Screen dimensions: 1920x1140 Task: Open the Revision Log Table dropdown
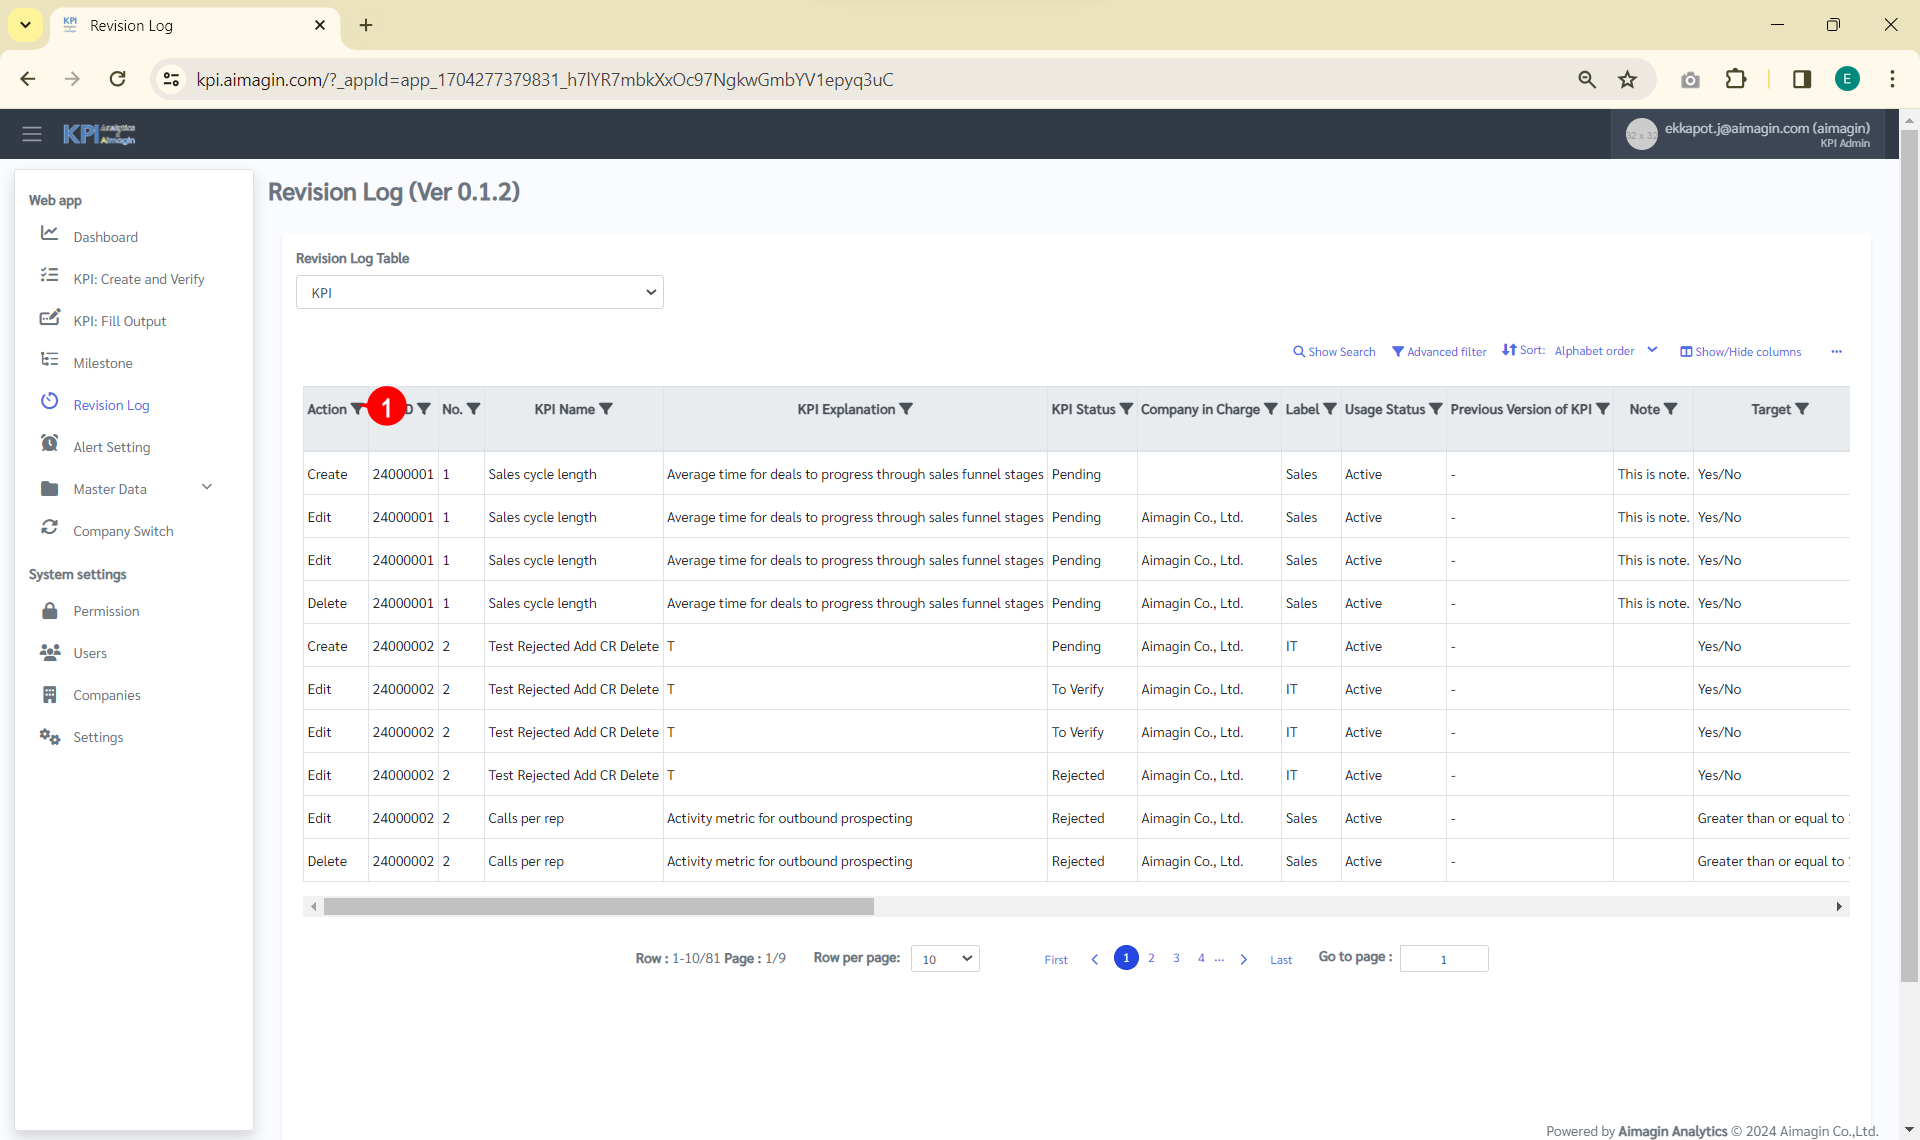coord(480,293)
